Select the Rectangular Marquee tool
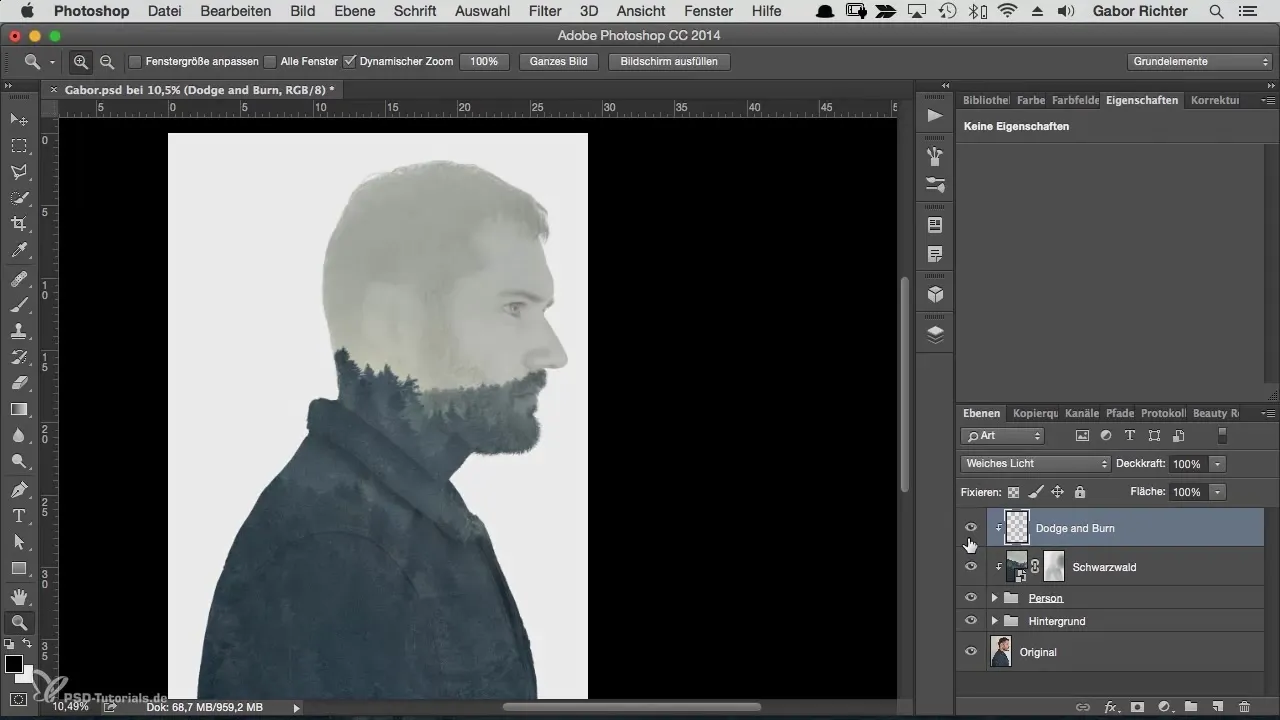This screenshot has height=720, width=1280. [19, 146]
